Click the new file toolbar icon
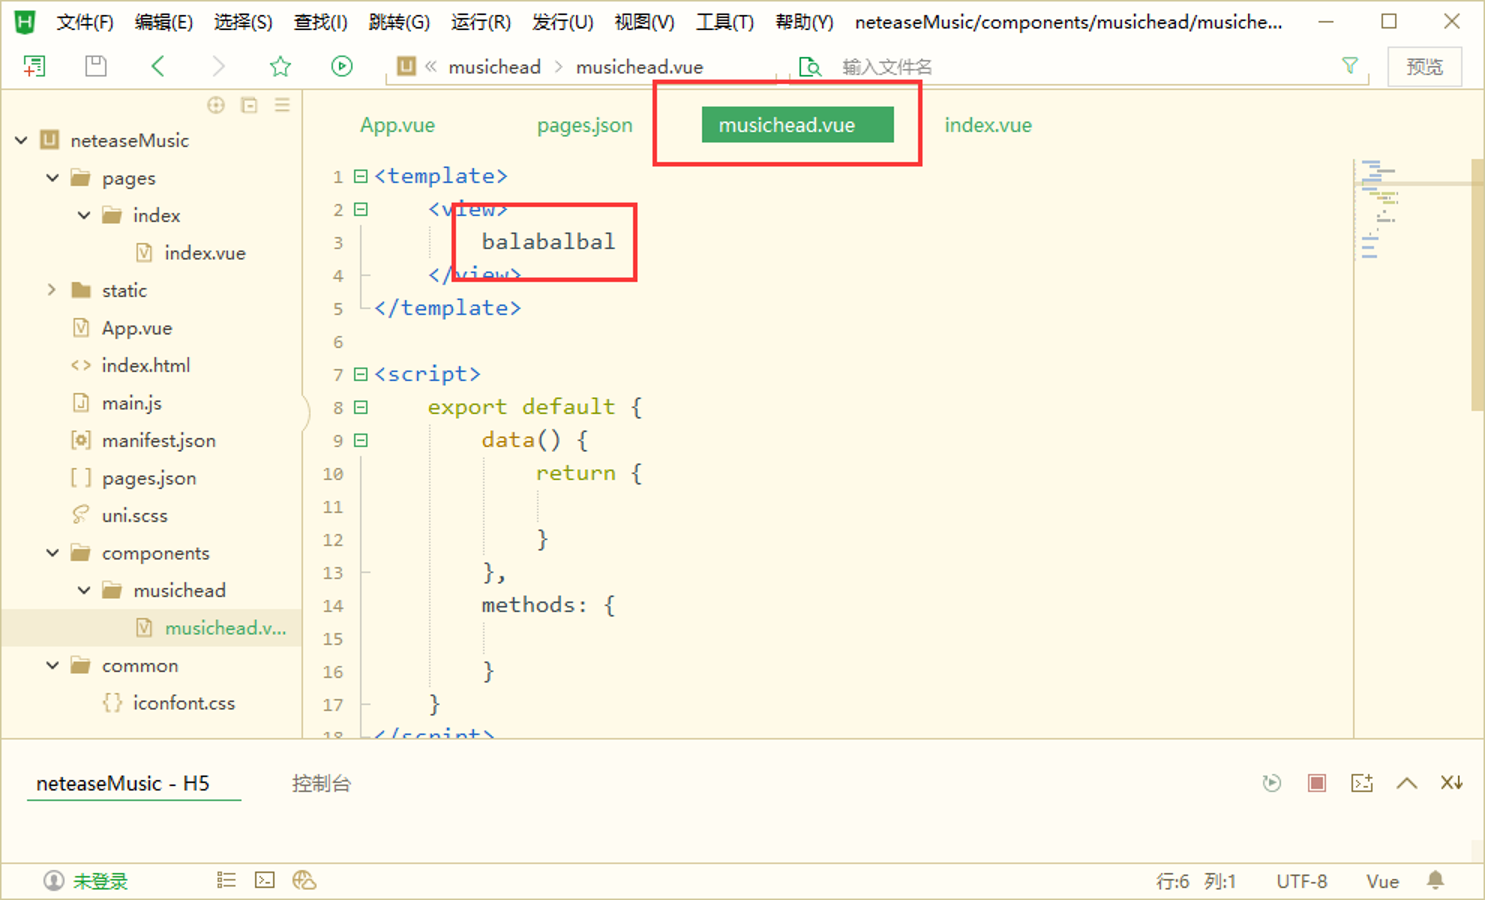 pos(34,66)
